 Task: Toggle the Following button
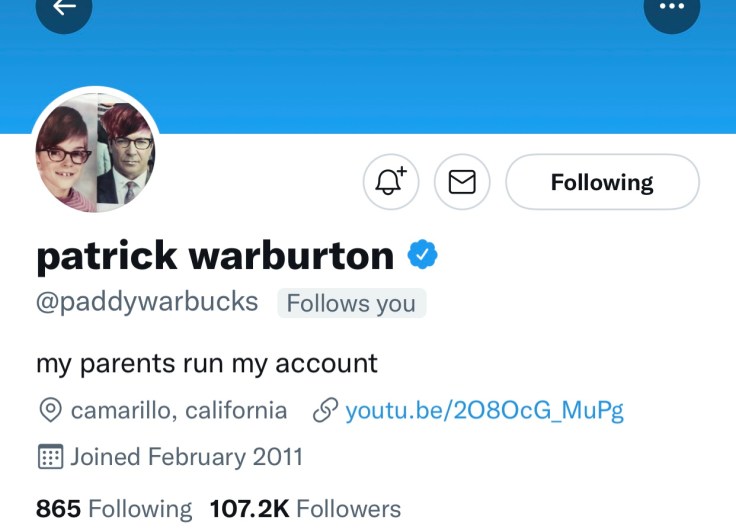point(602,182)
